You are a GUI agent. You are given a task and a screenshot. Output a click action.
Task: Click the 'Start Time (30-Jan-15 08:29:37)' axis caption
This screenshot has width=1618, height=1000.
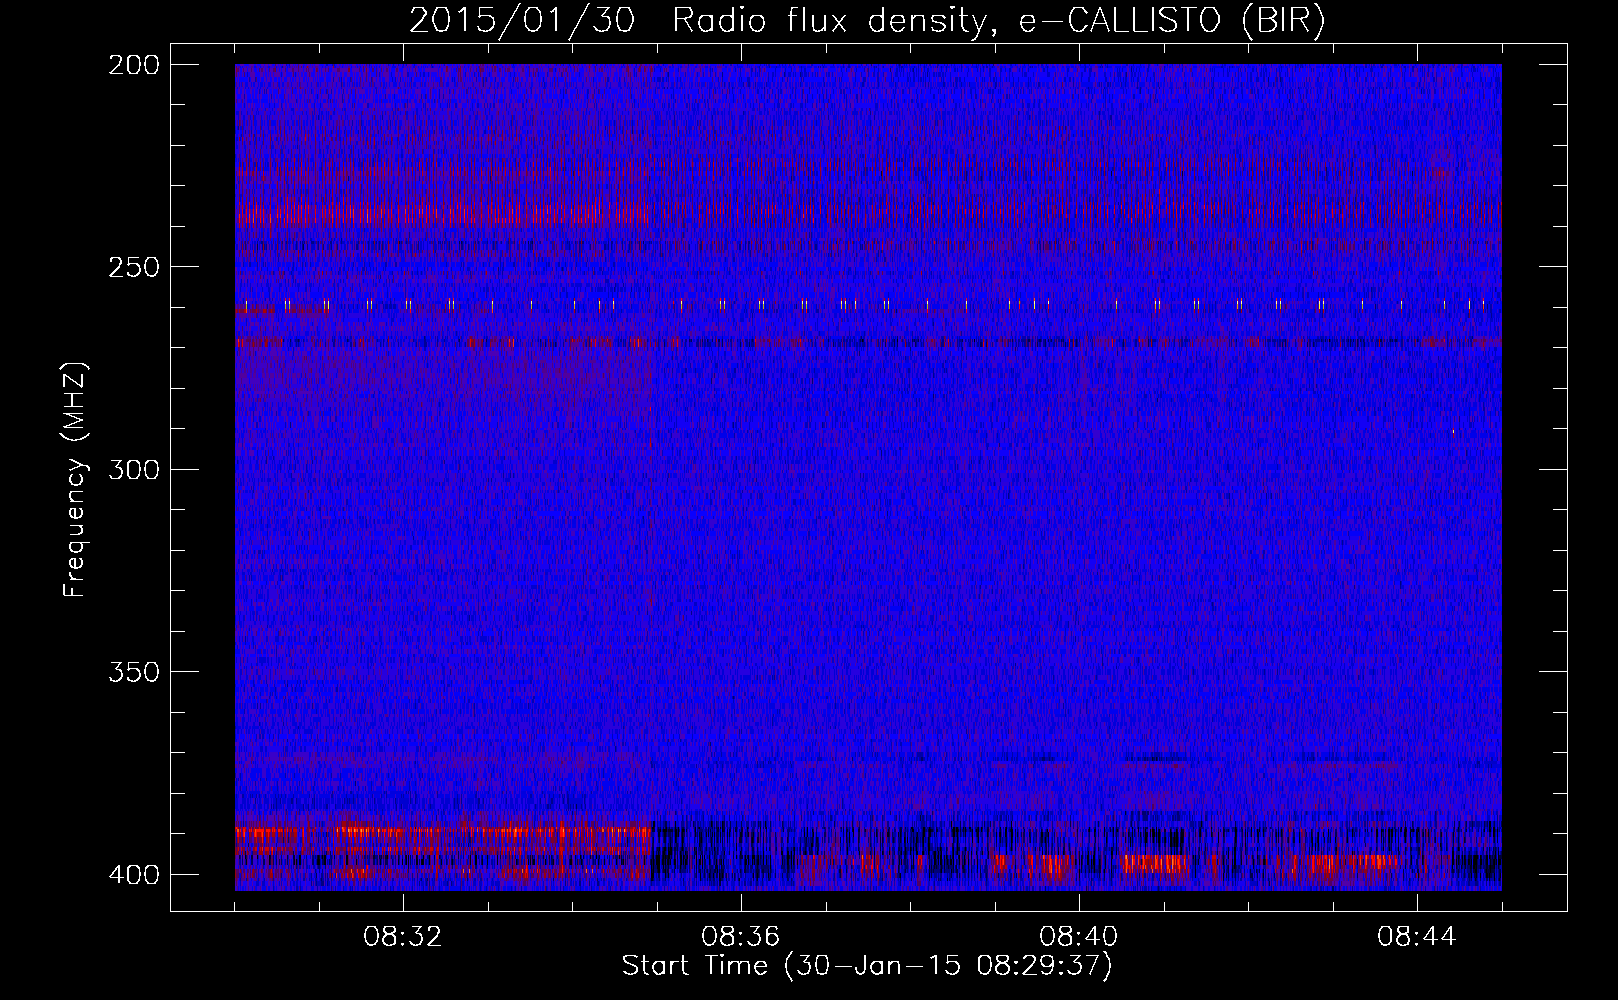pyautogui.click(x=867, y=966)
